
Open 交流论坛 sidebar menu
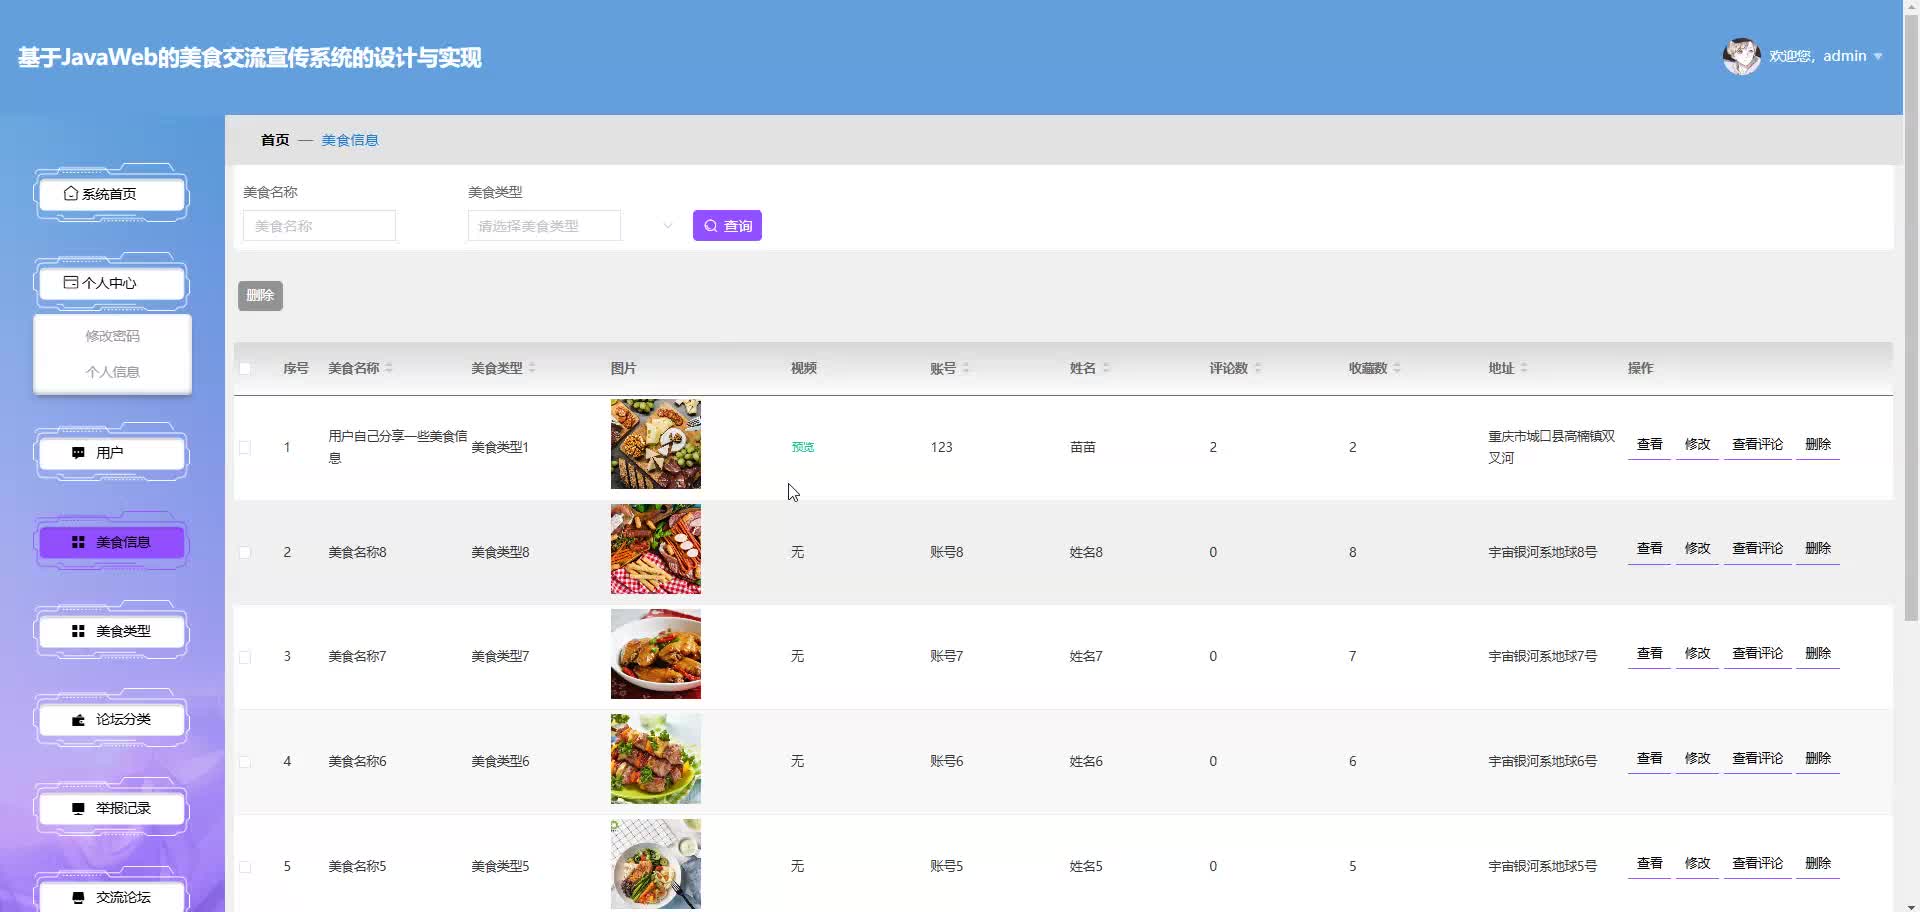click(x=111, y=897)
